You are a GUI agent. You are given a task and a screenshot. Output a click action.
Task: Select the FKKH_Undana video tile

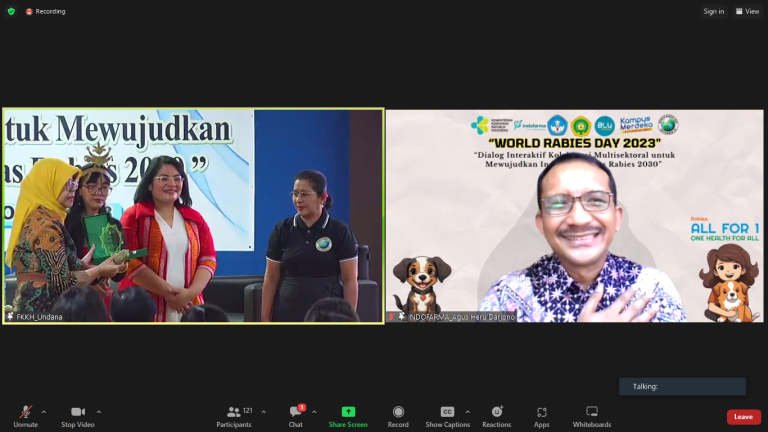click(193, 216)
